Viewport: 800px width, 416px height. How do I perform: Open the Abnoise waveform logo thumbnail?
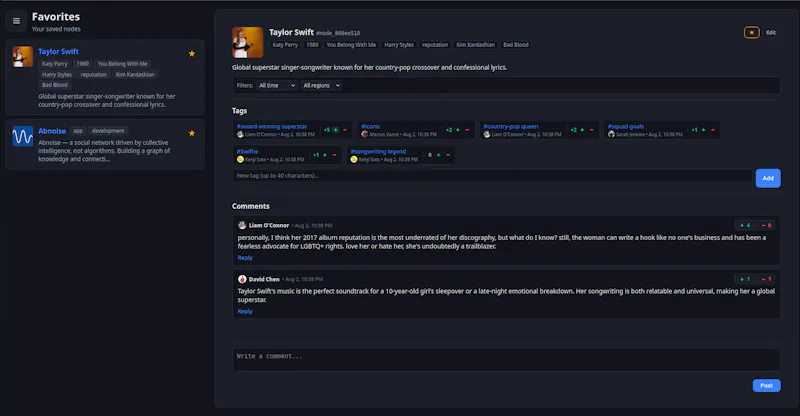[x=22, y=136]
